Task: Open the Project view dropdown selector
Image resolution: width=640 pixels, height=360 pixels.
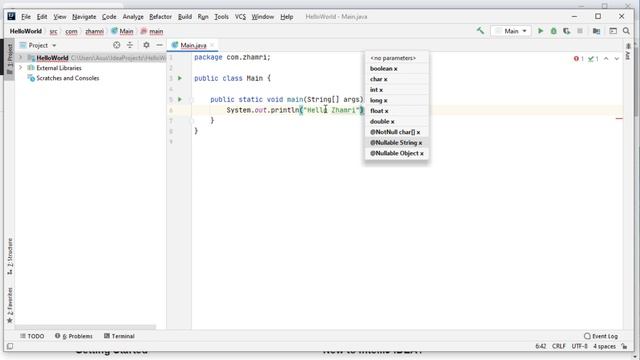Action: tap(38, 45)
